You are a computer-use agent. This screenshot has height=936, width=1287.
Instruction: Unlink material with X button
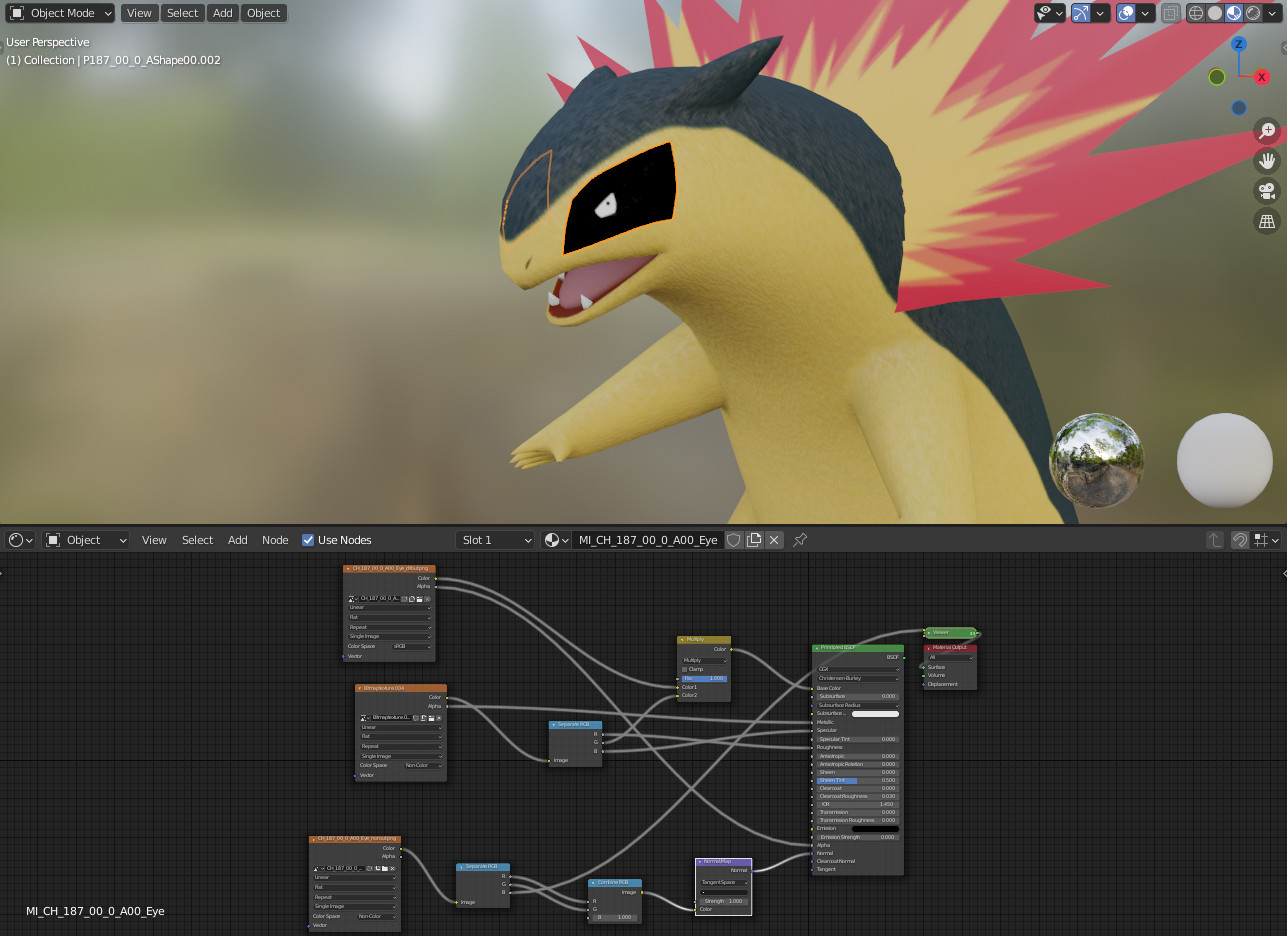click(x=774, y=540)
